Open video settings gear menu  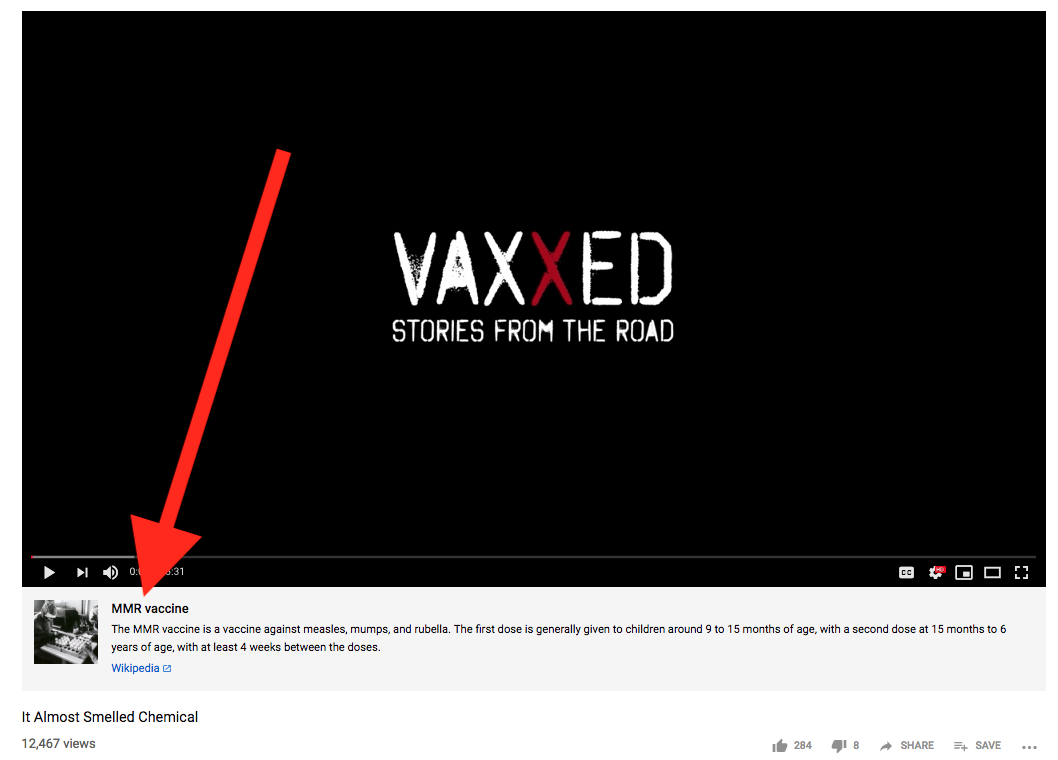936,572
